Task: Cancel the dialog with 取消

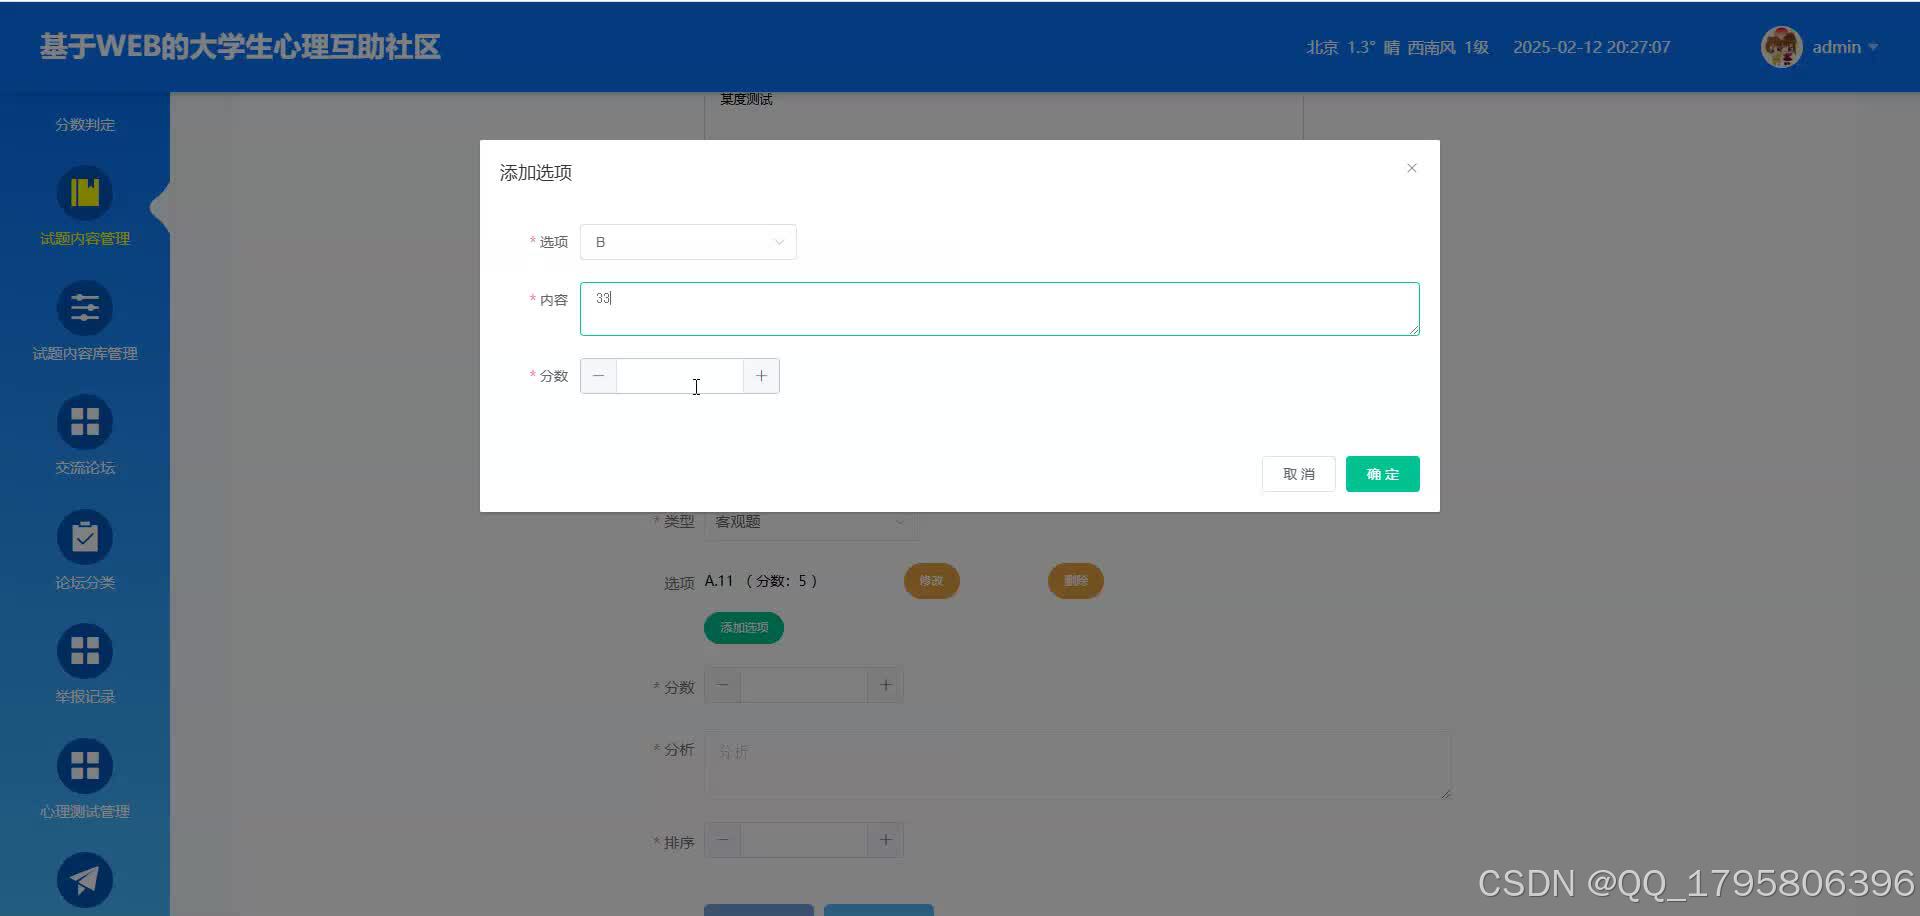Action: (1298, 473)
